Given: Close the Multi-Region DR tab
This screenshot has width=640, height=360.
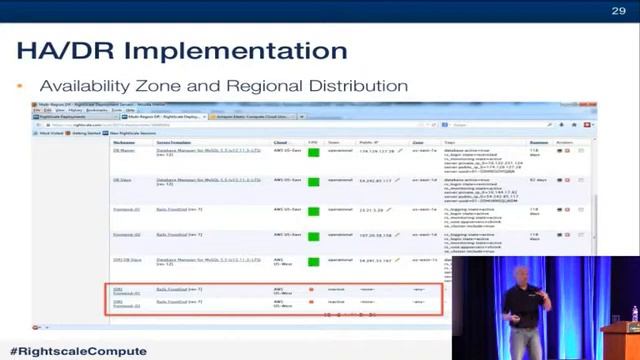Looking at the screenshot, I should pos(204,117).
